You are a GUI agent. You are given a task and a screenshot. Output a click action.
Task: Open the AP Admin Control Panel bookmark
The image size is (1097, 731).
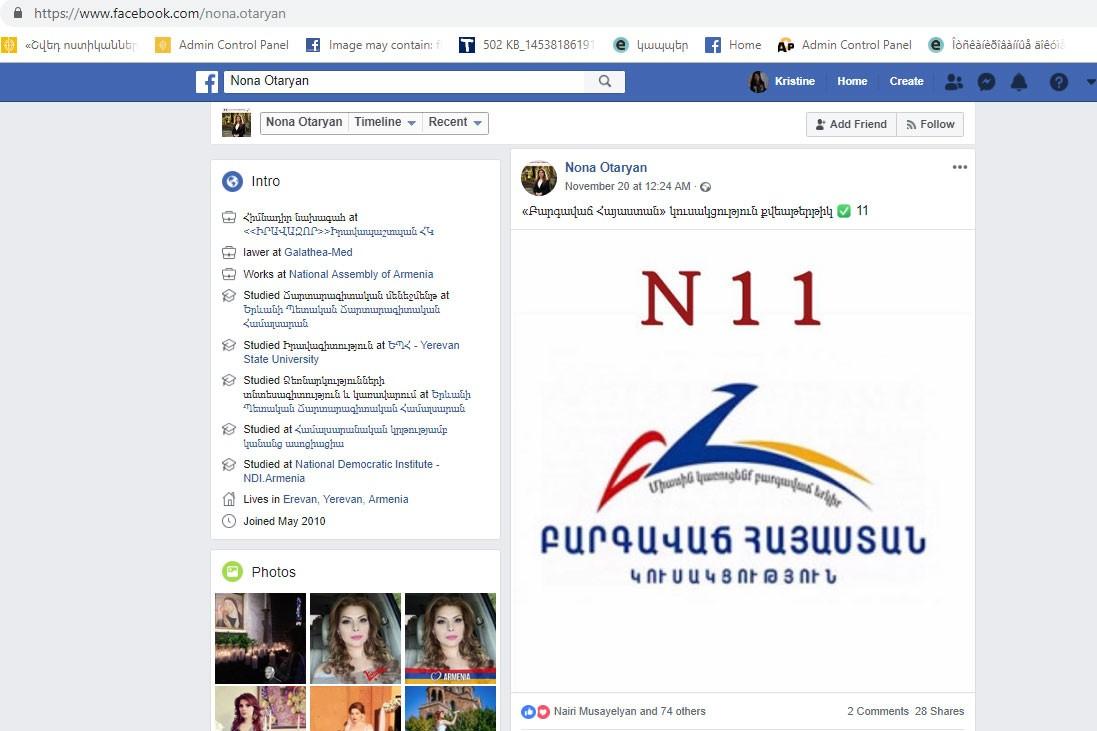[x=845, y=45]
